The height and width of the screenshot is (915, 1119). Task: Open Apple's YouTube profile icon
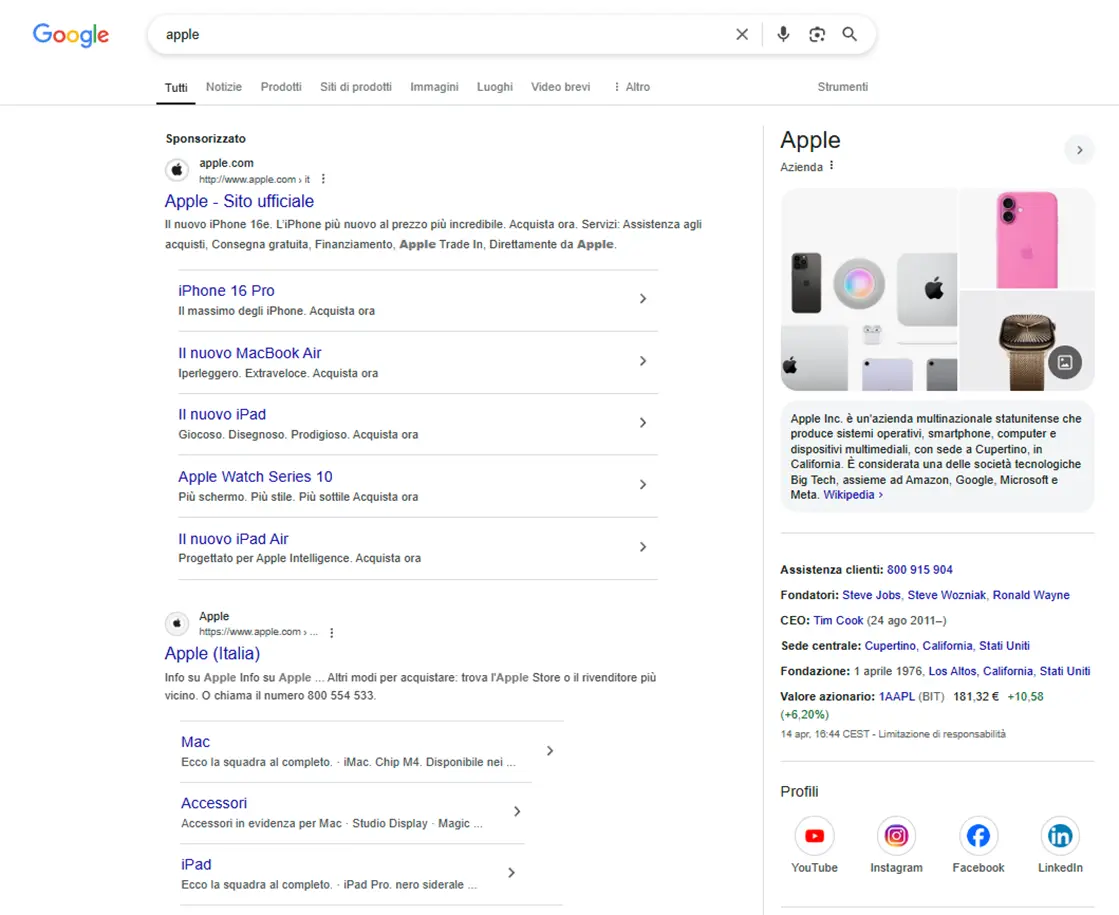[814, 836]
